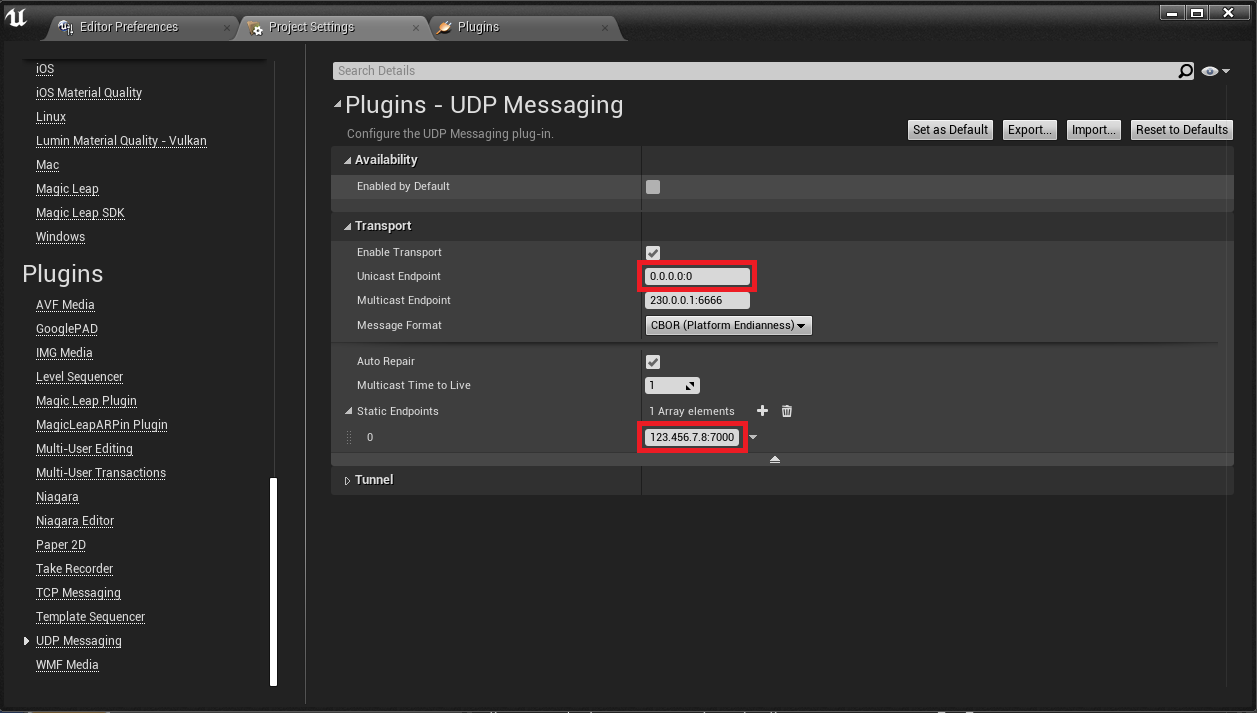Add a Static Endpoints array element
The image size is (1257, 714).
(x=762, y=411)
